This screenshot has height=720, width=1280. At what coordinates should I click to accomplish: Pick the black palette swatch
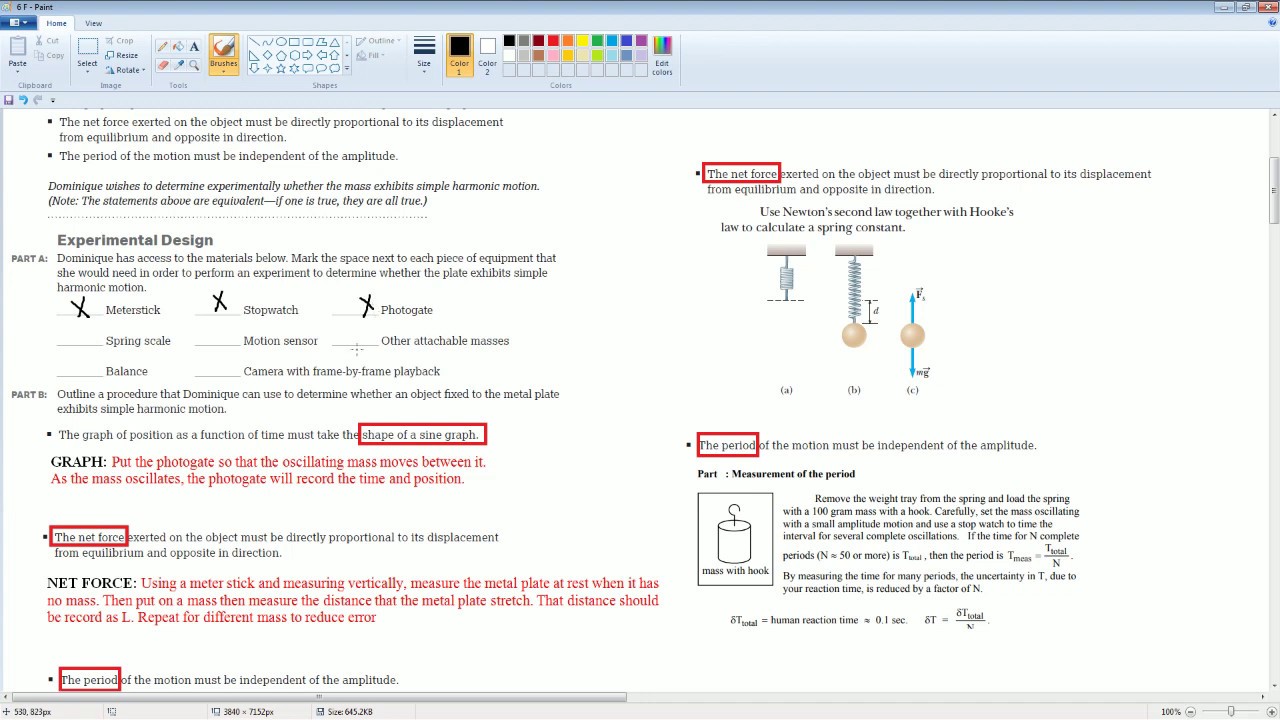click(x=509, y=41)
